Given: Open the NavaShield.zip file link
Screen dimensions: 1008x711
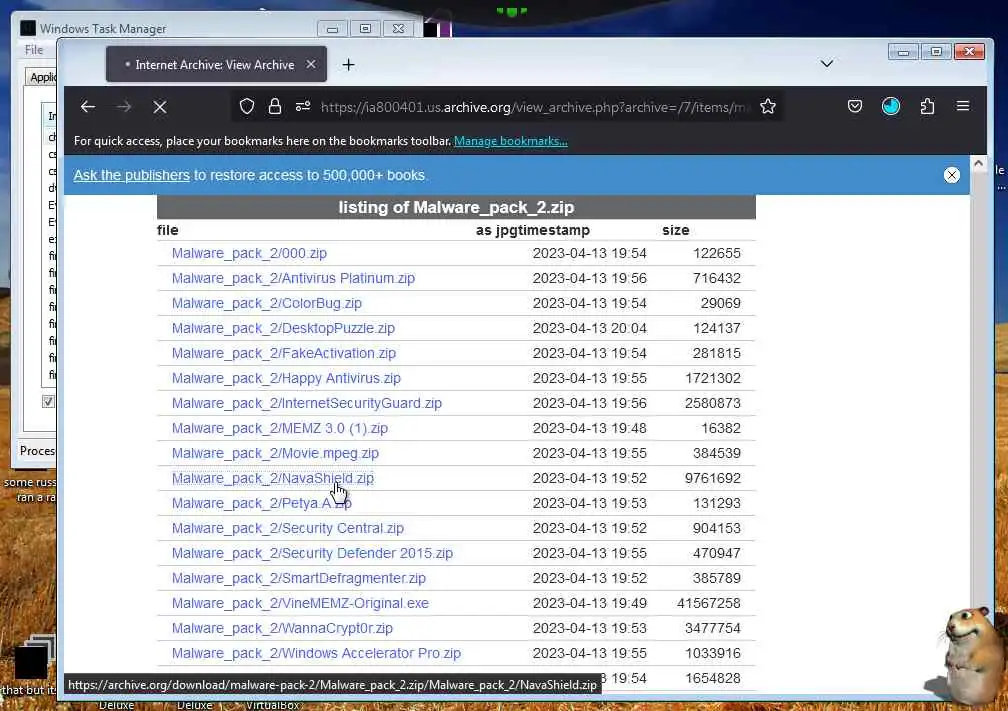Looking at the screenshot, I should pyautogui.click(x=273, y=479).
